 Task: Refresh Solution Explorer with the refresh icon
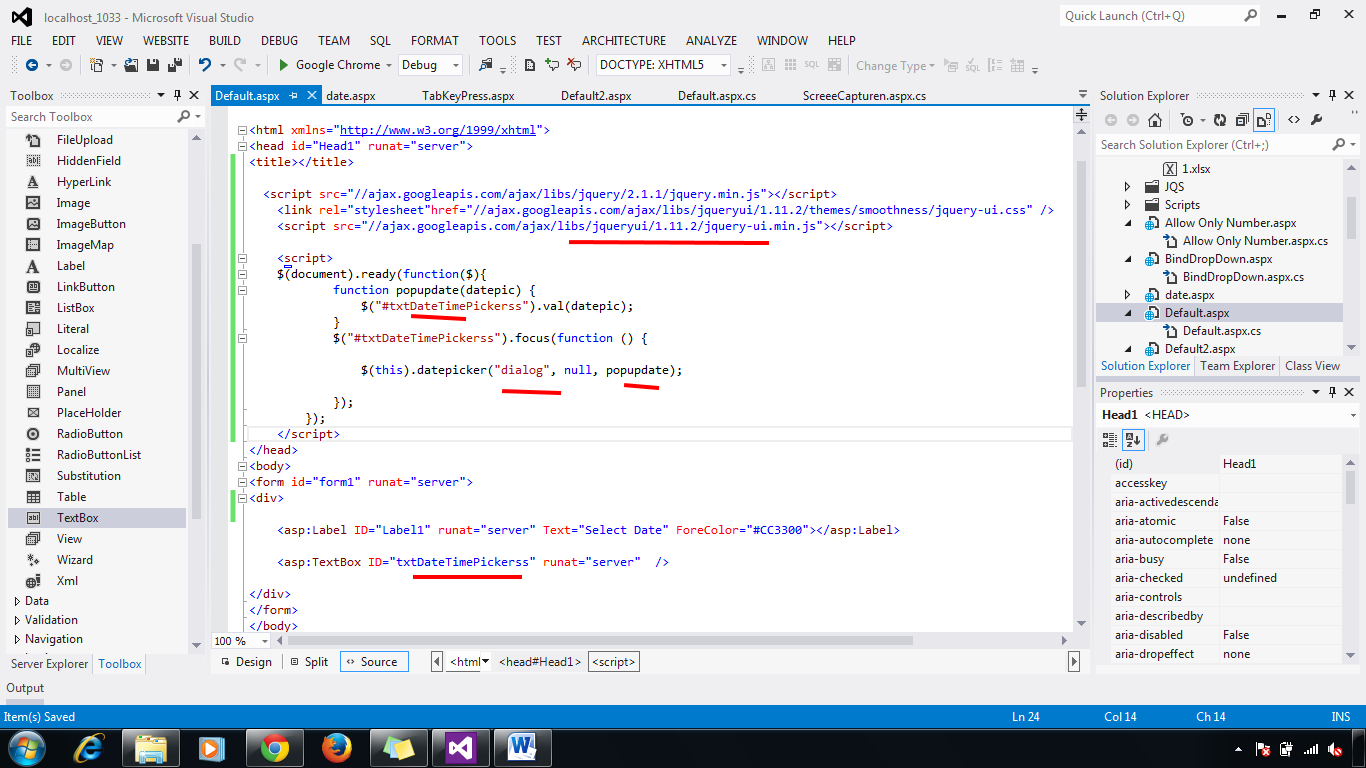click(1220, 120)
